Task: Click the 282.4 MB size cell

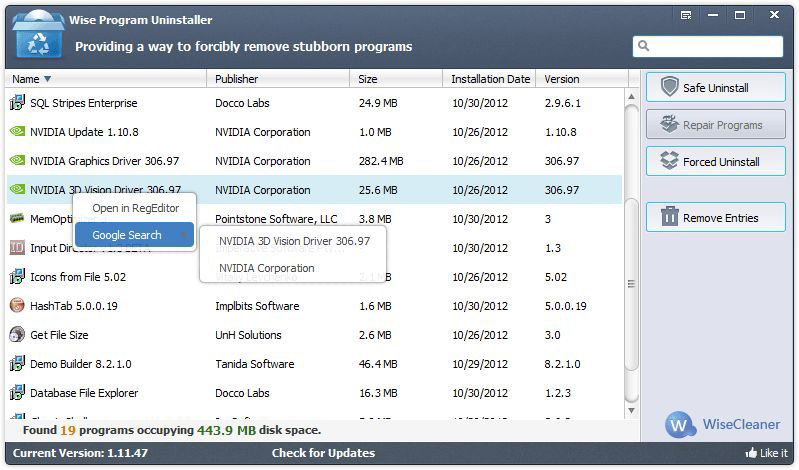Action: coord(381,161)
